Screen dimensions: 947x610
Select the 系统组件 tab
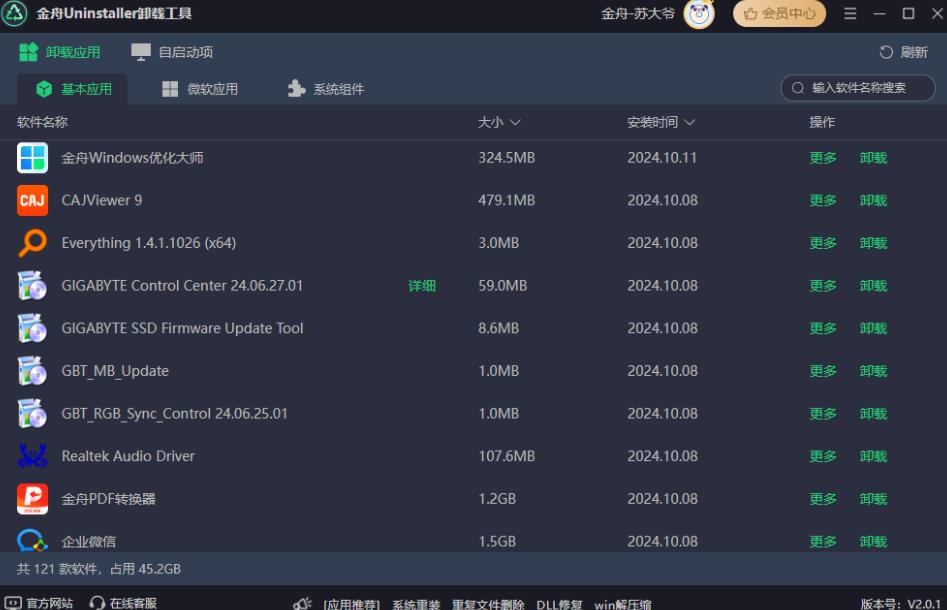click(326, 89)
